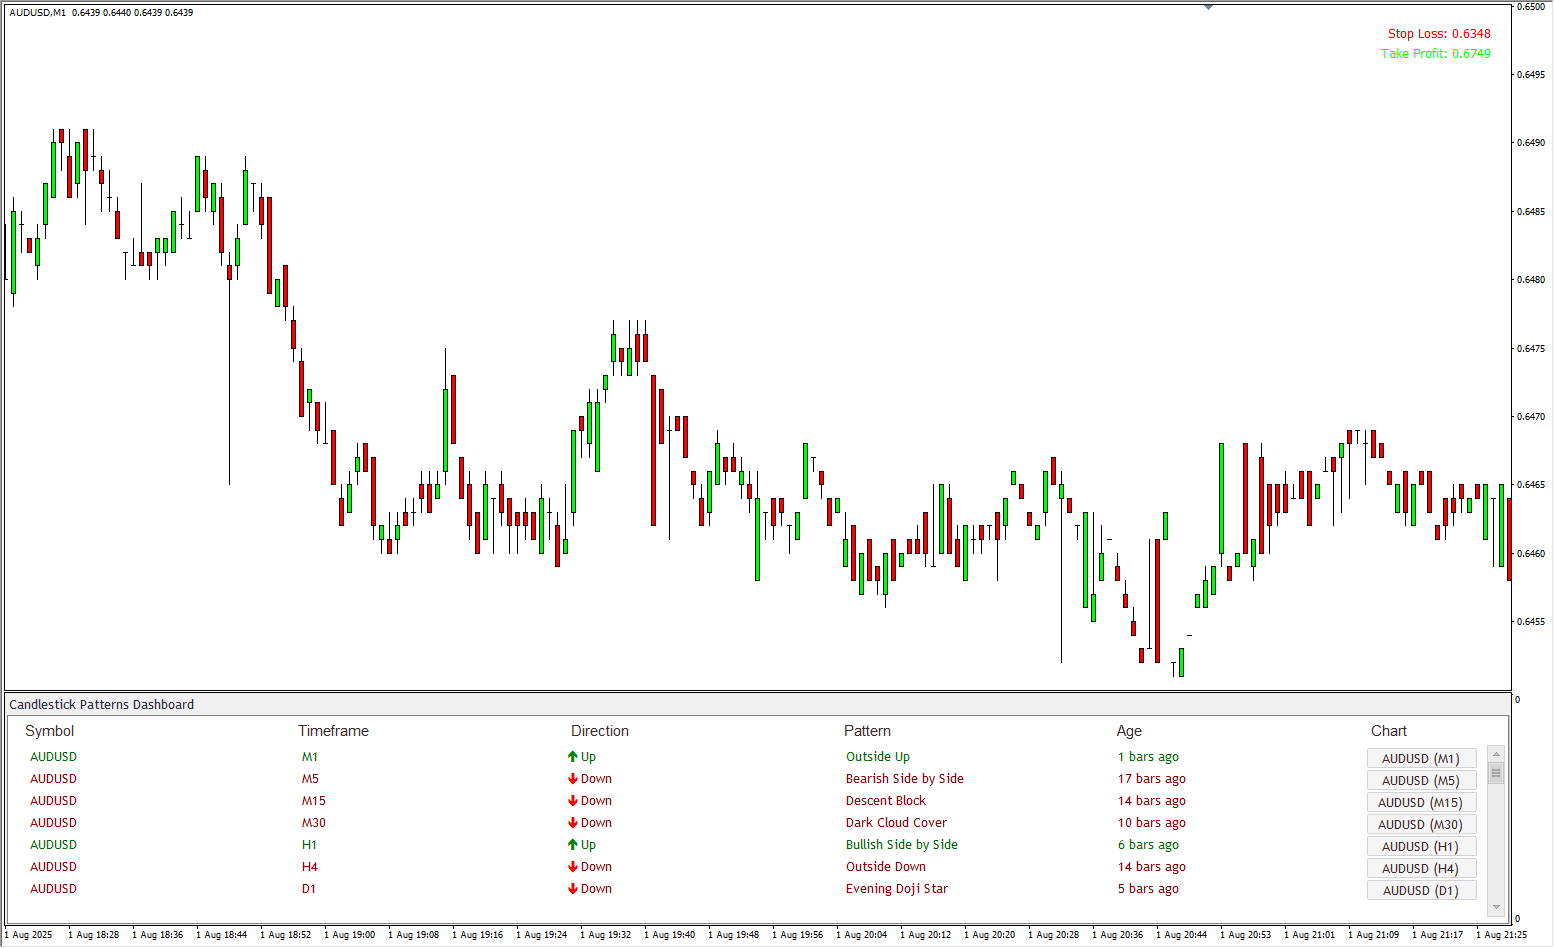Click the 0.6495 price scale label
This screenshot has width=1554, height=948.
pos(1532,74)
